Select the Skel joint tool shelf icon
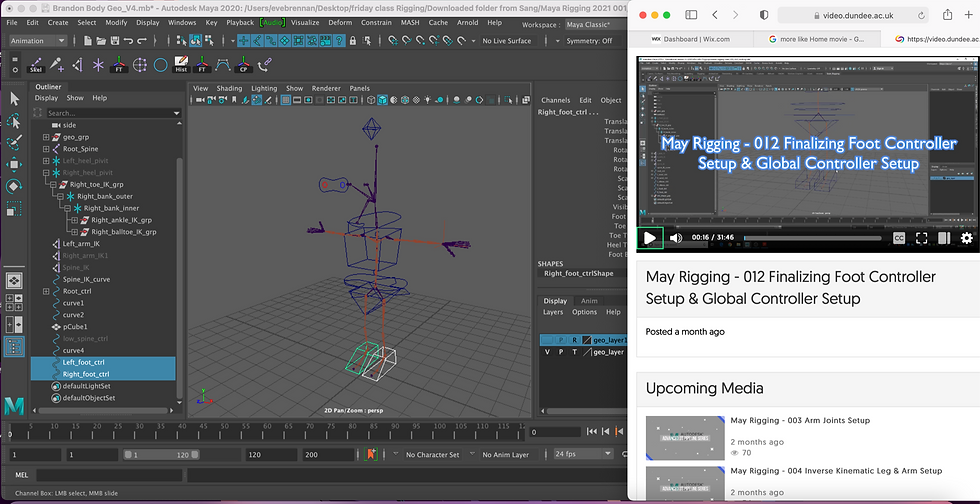Screen dimensions: 980x504 click(36, 65)
